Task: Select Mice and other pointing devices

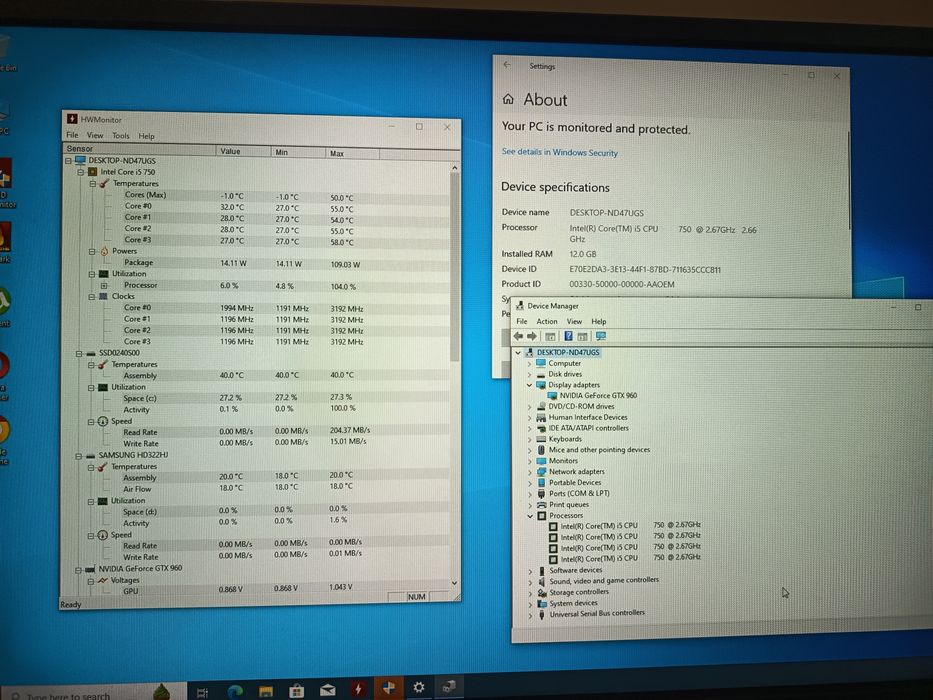Action: [x=599, y=450]
